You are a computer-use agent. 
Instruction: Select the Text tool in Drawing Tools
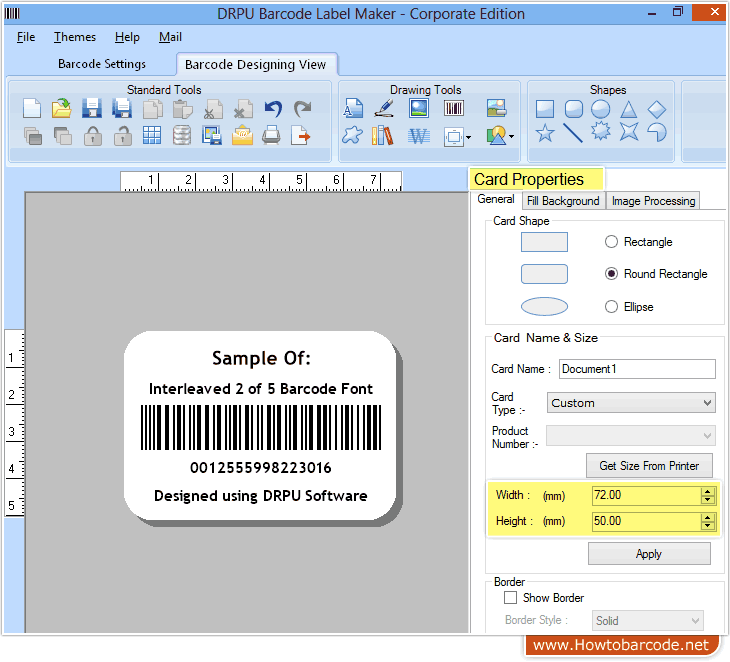(x=353, y=108)
